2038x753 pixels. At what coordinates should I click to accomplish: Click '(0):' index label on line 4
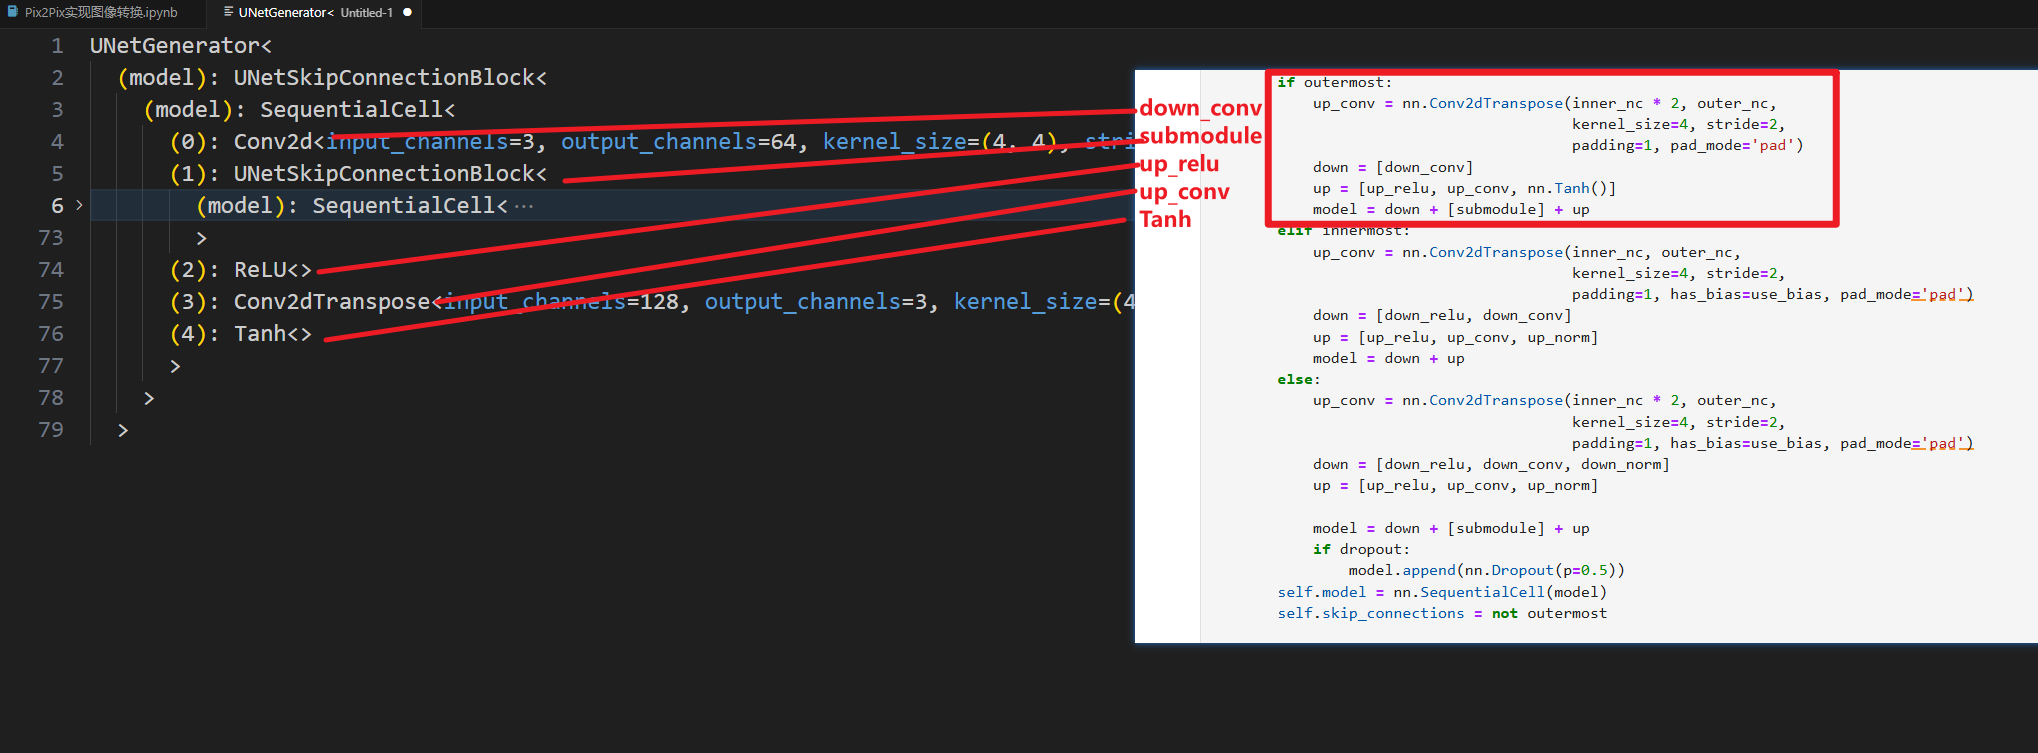195,142
